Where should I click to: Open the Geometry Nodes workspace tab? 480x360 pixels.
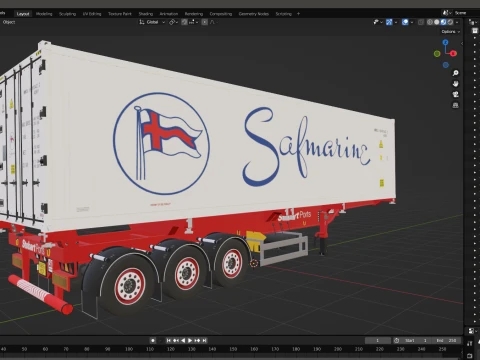(x=254, y=14)
